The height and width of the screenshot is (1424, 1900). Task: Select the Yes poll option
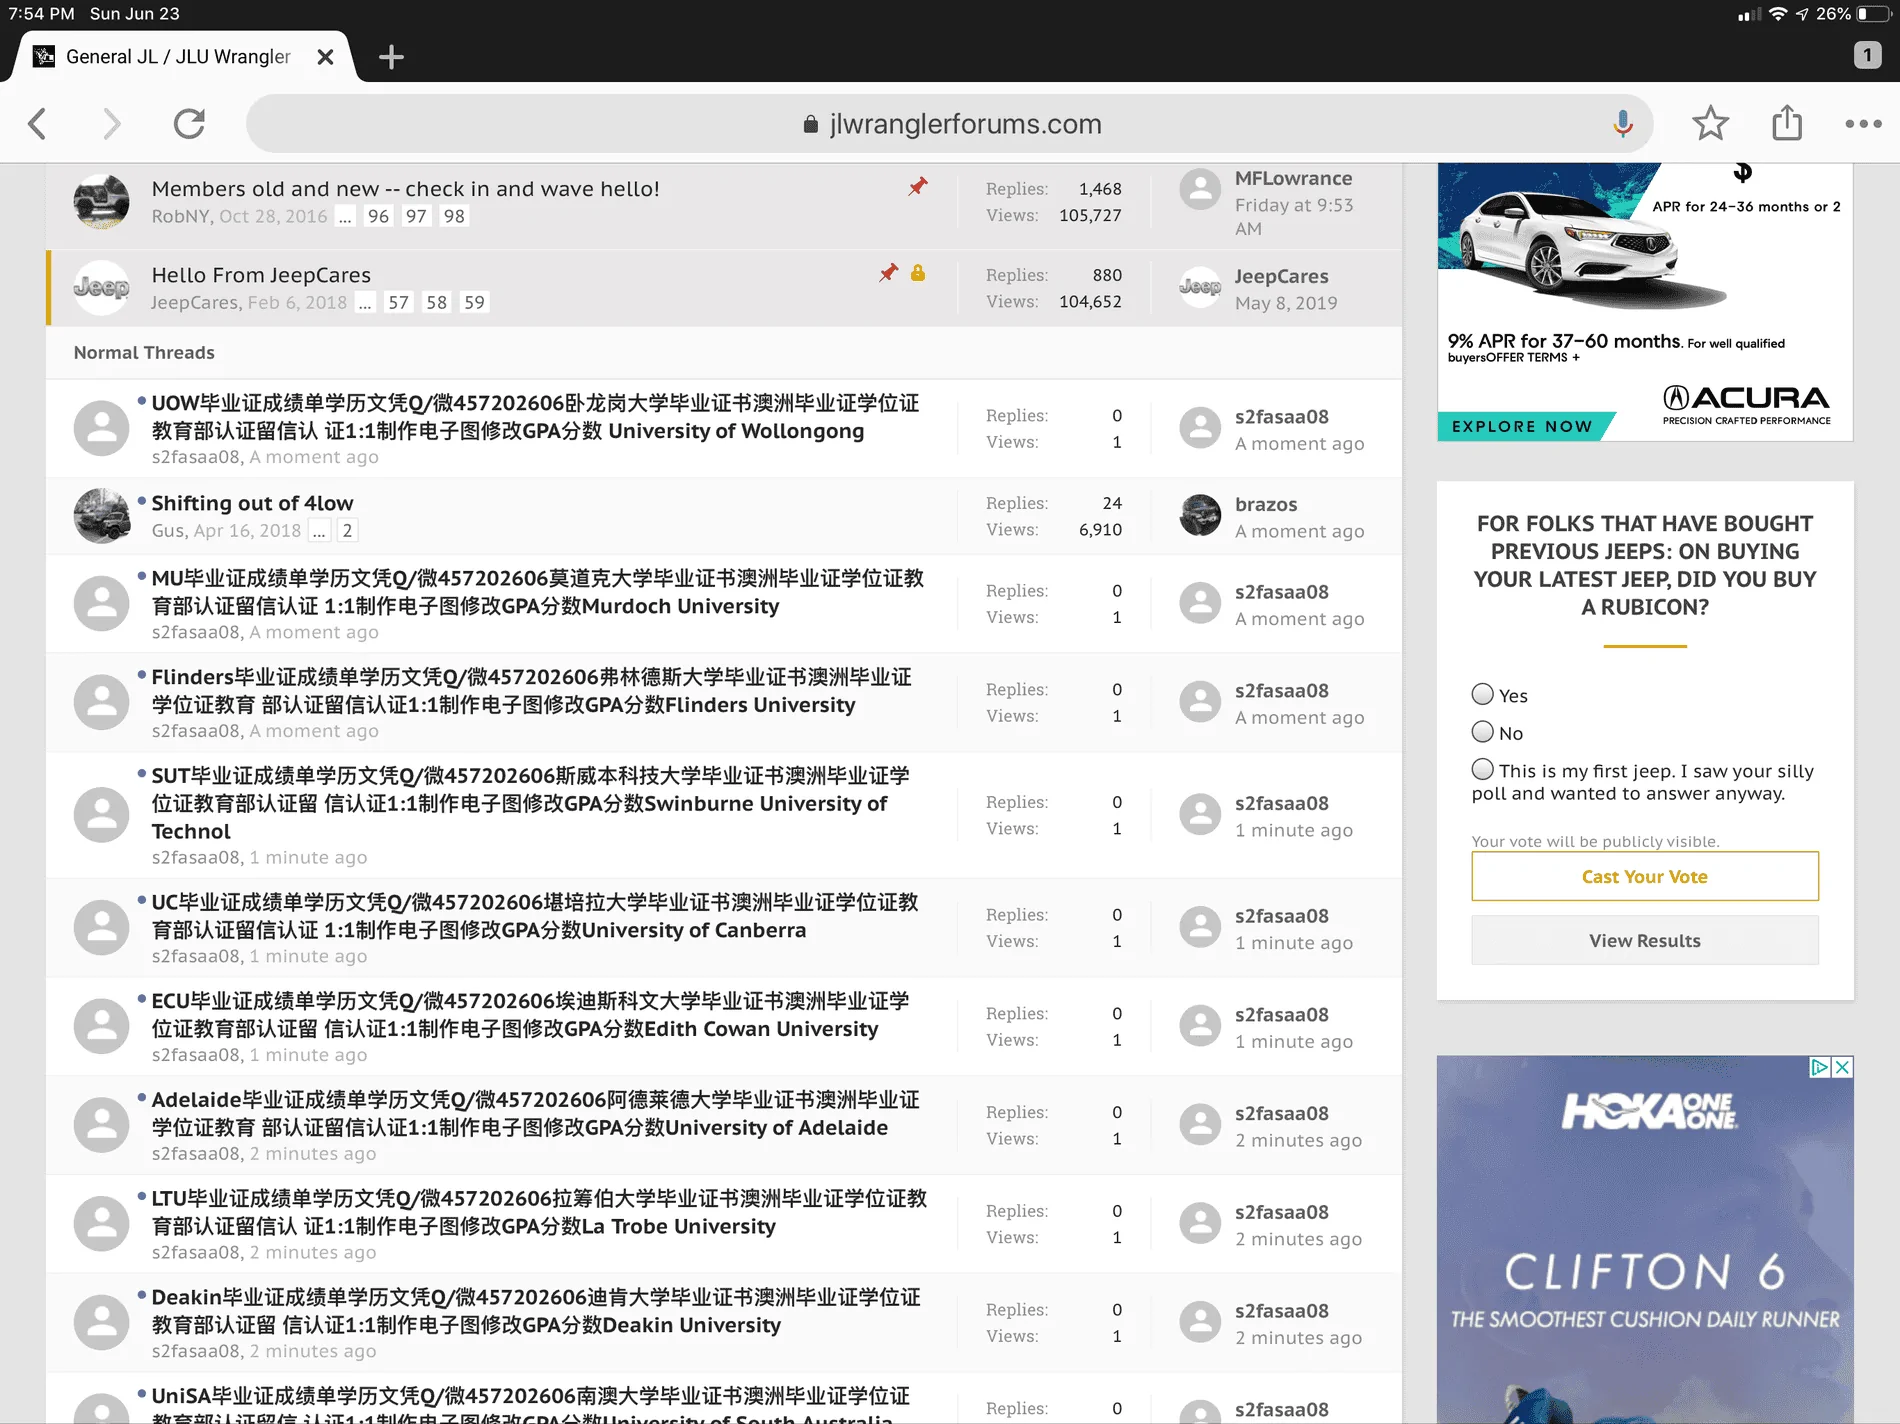[1483, 694]
